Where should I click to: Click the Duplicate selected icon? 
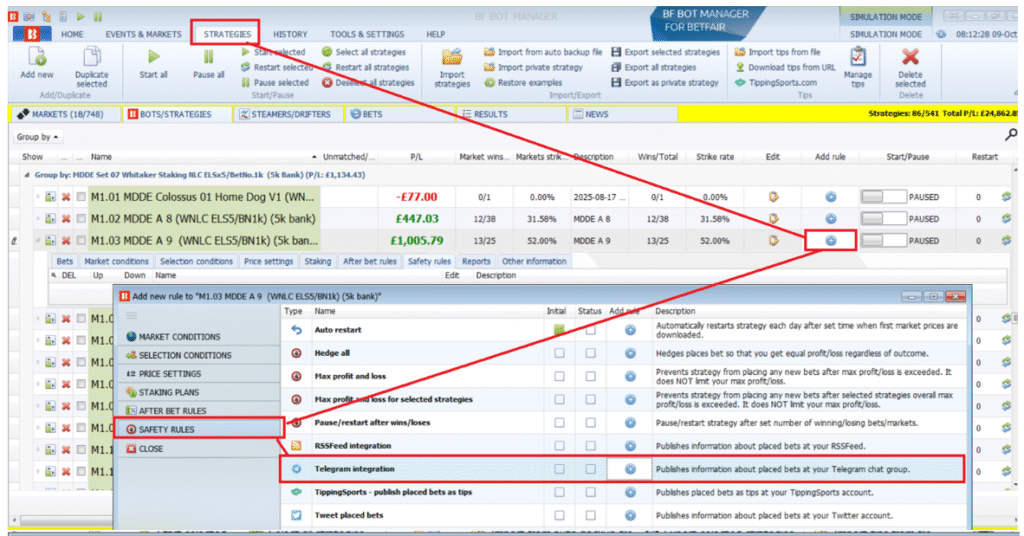tap(91, 57)
